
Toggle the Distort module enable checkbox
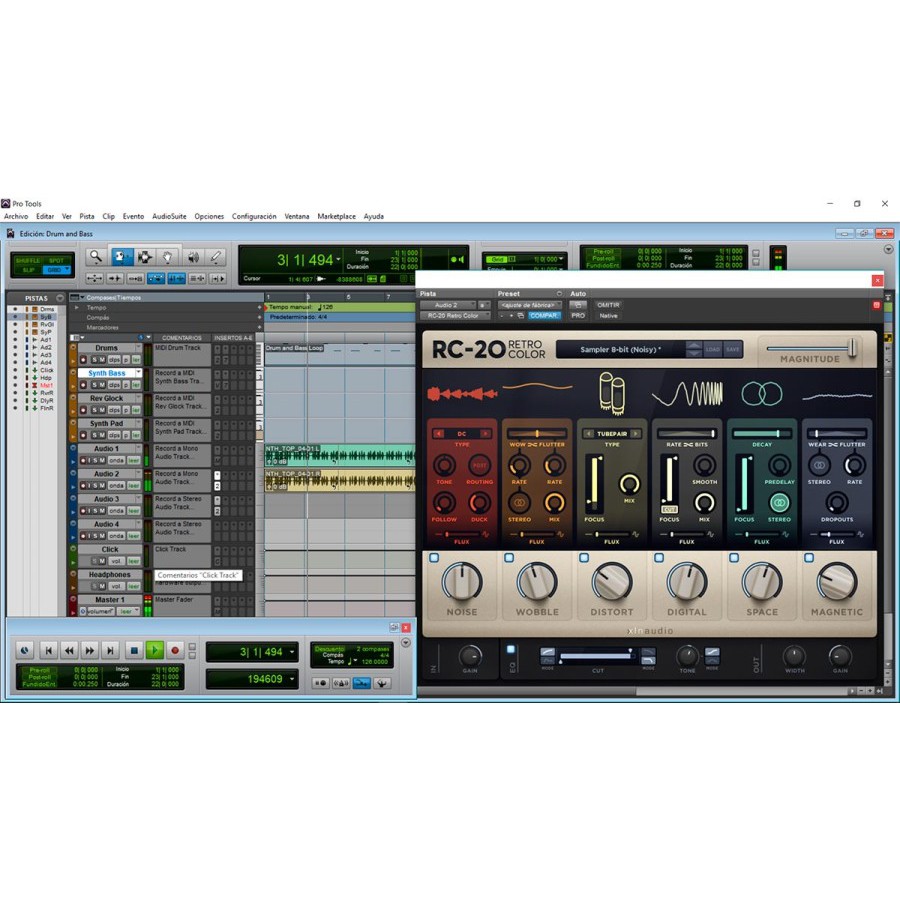pyautogui.click(x=584, y=557)
